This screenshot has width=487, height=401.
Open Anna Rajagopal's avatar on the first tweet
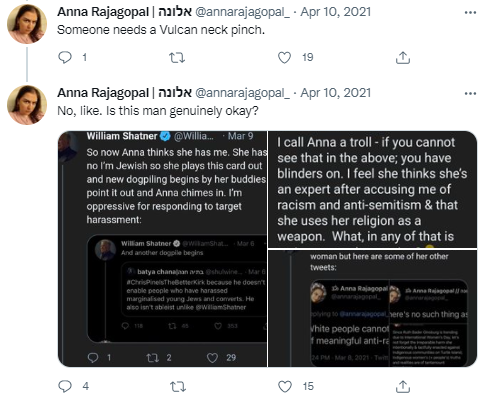click(x=27, y=24)
